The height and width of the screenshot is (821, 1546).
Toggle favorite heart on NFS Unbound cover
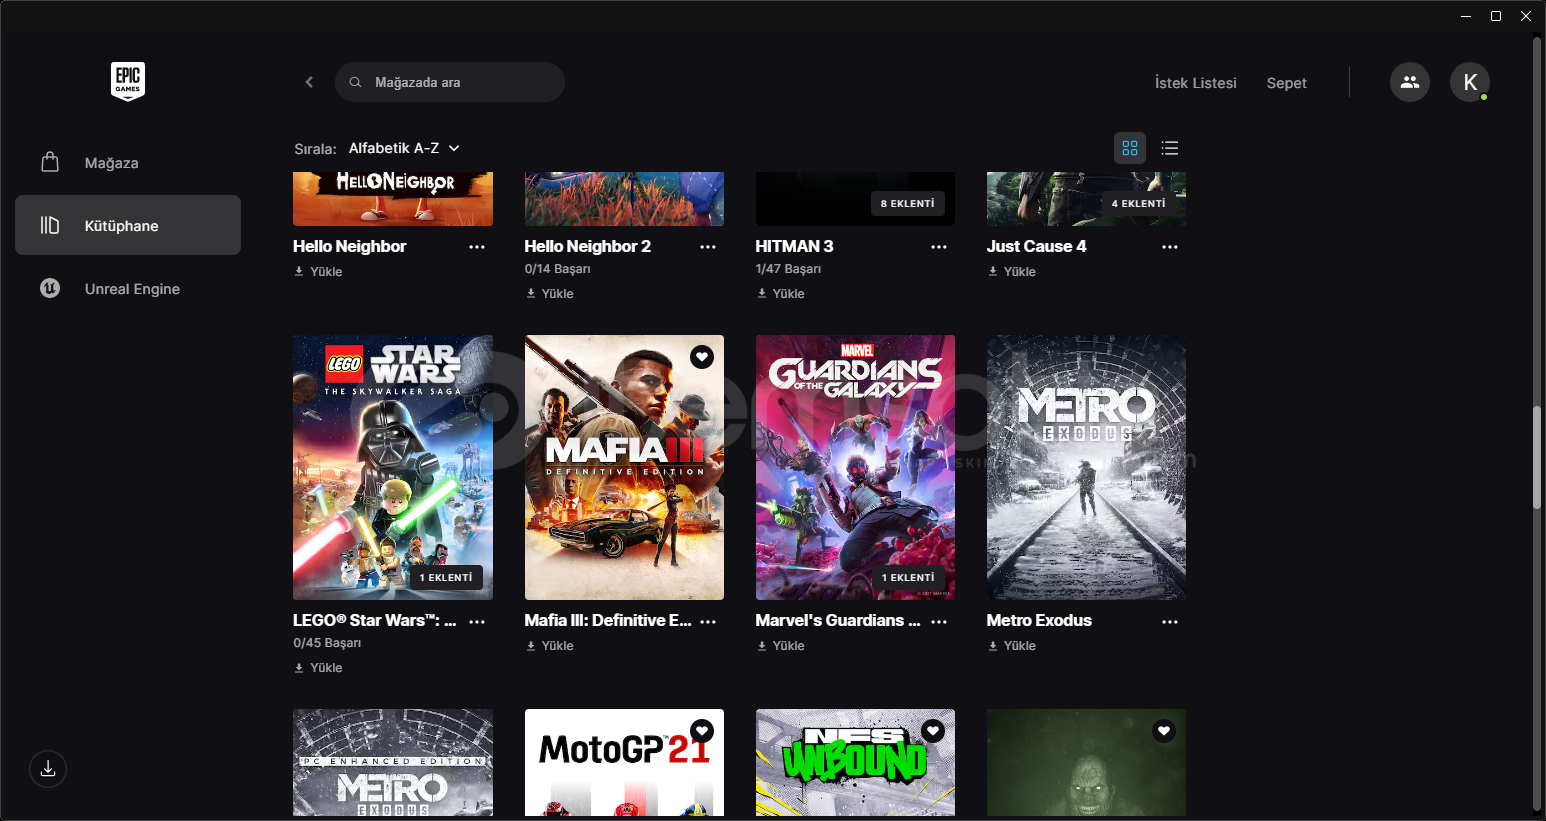(933, 731)
